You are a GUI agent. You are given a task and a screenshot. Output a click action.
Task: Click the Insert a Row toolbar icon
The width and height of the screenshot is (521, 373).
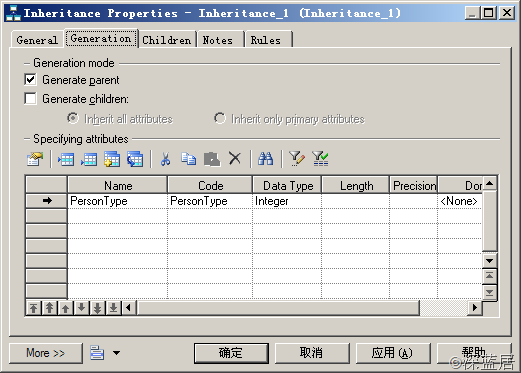tap(66, 159)
